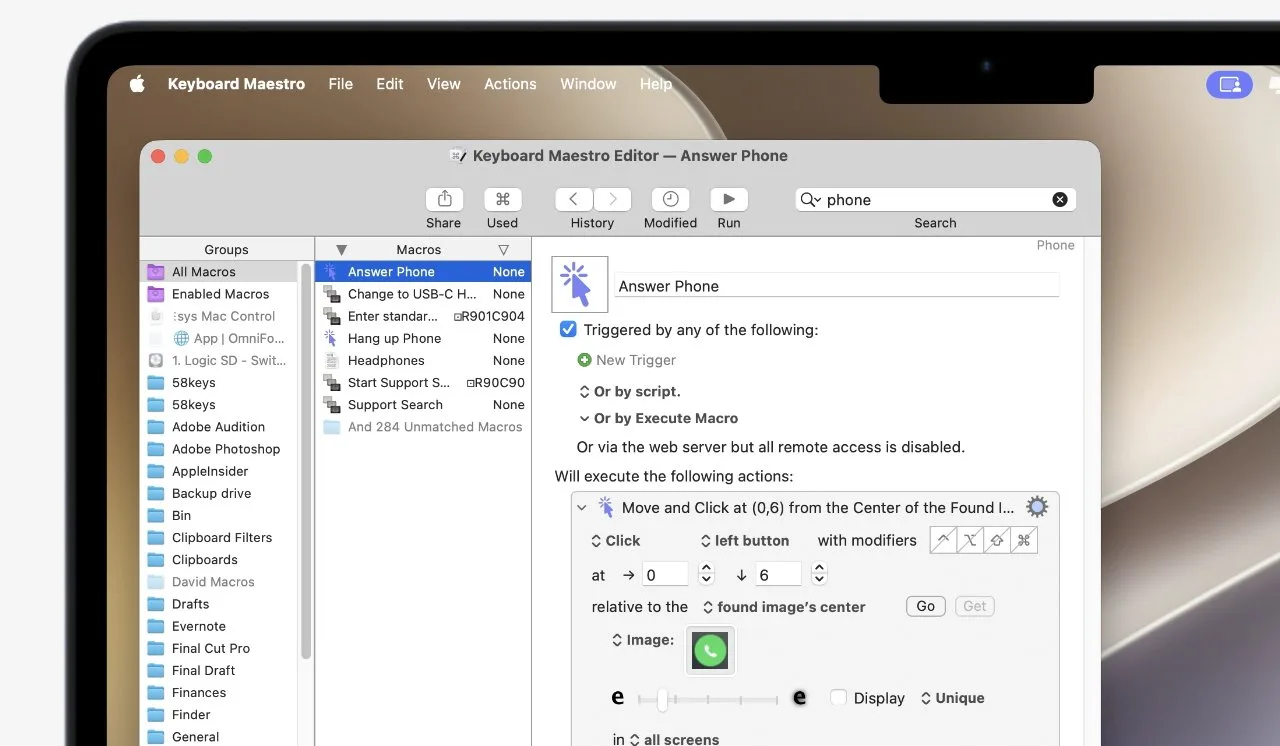Select the Headphones macro
The height and width of the screenshot is (746, 1280).
(x=423, y=360)
